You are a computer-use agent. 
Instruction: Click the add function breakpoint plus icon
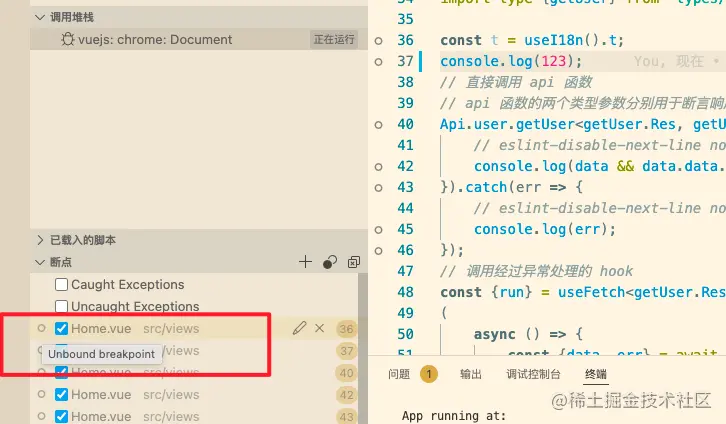click(306, 262)
